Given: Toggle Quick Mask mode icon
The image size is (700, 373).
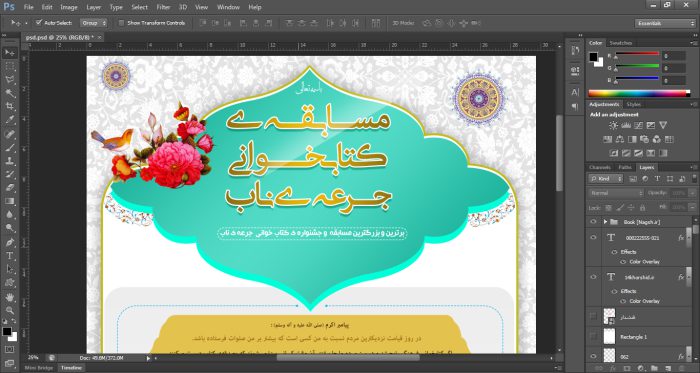Looking at the screenshot, I should tap(9, 349).
